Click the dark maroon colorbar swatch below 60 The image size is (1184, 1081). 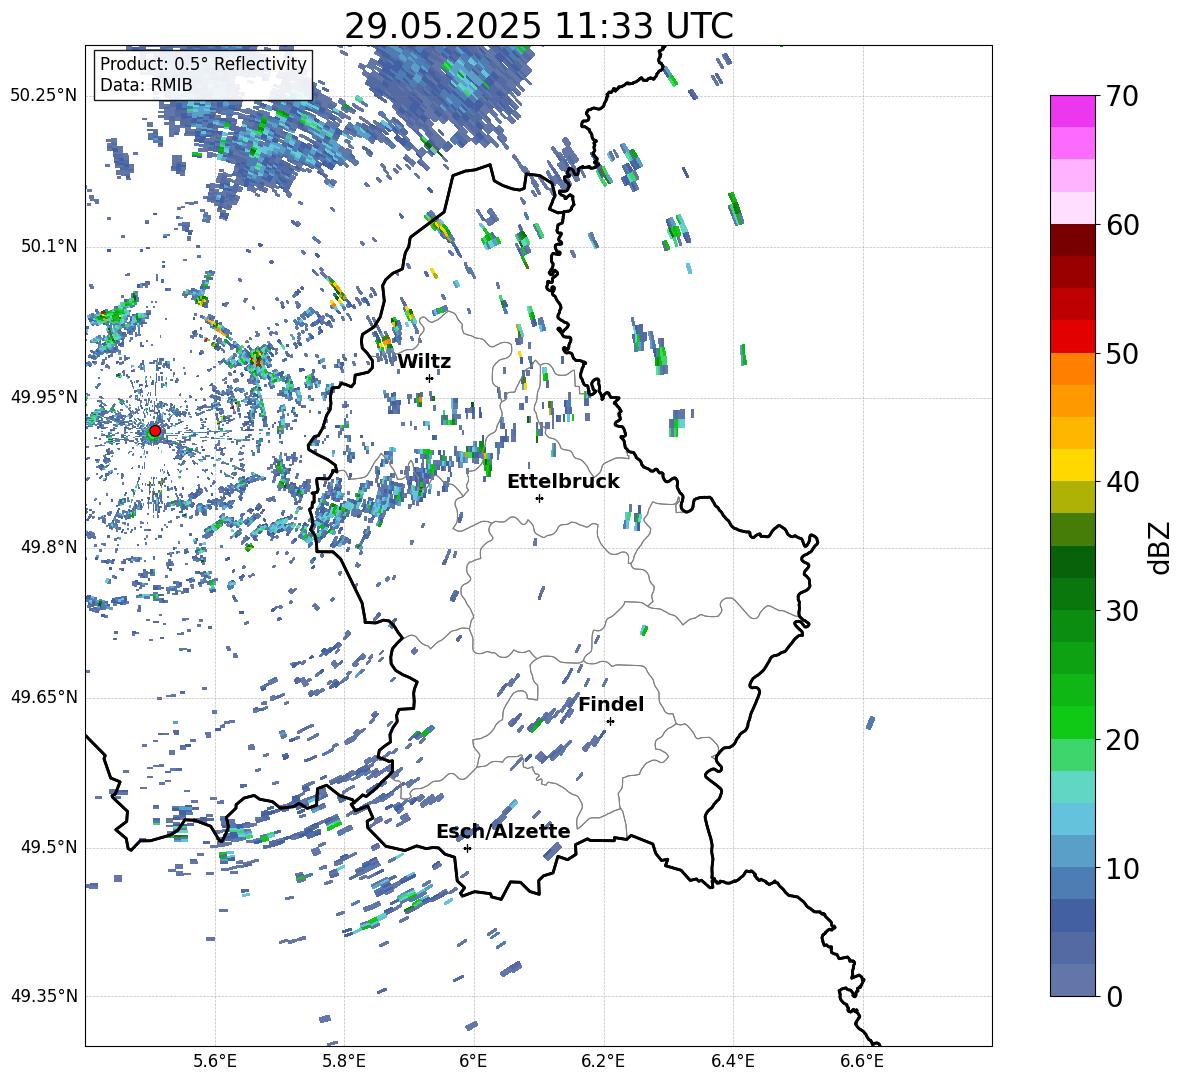tap(1072, 240)
